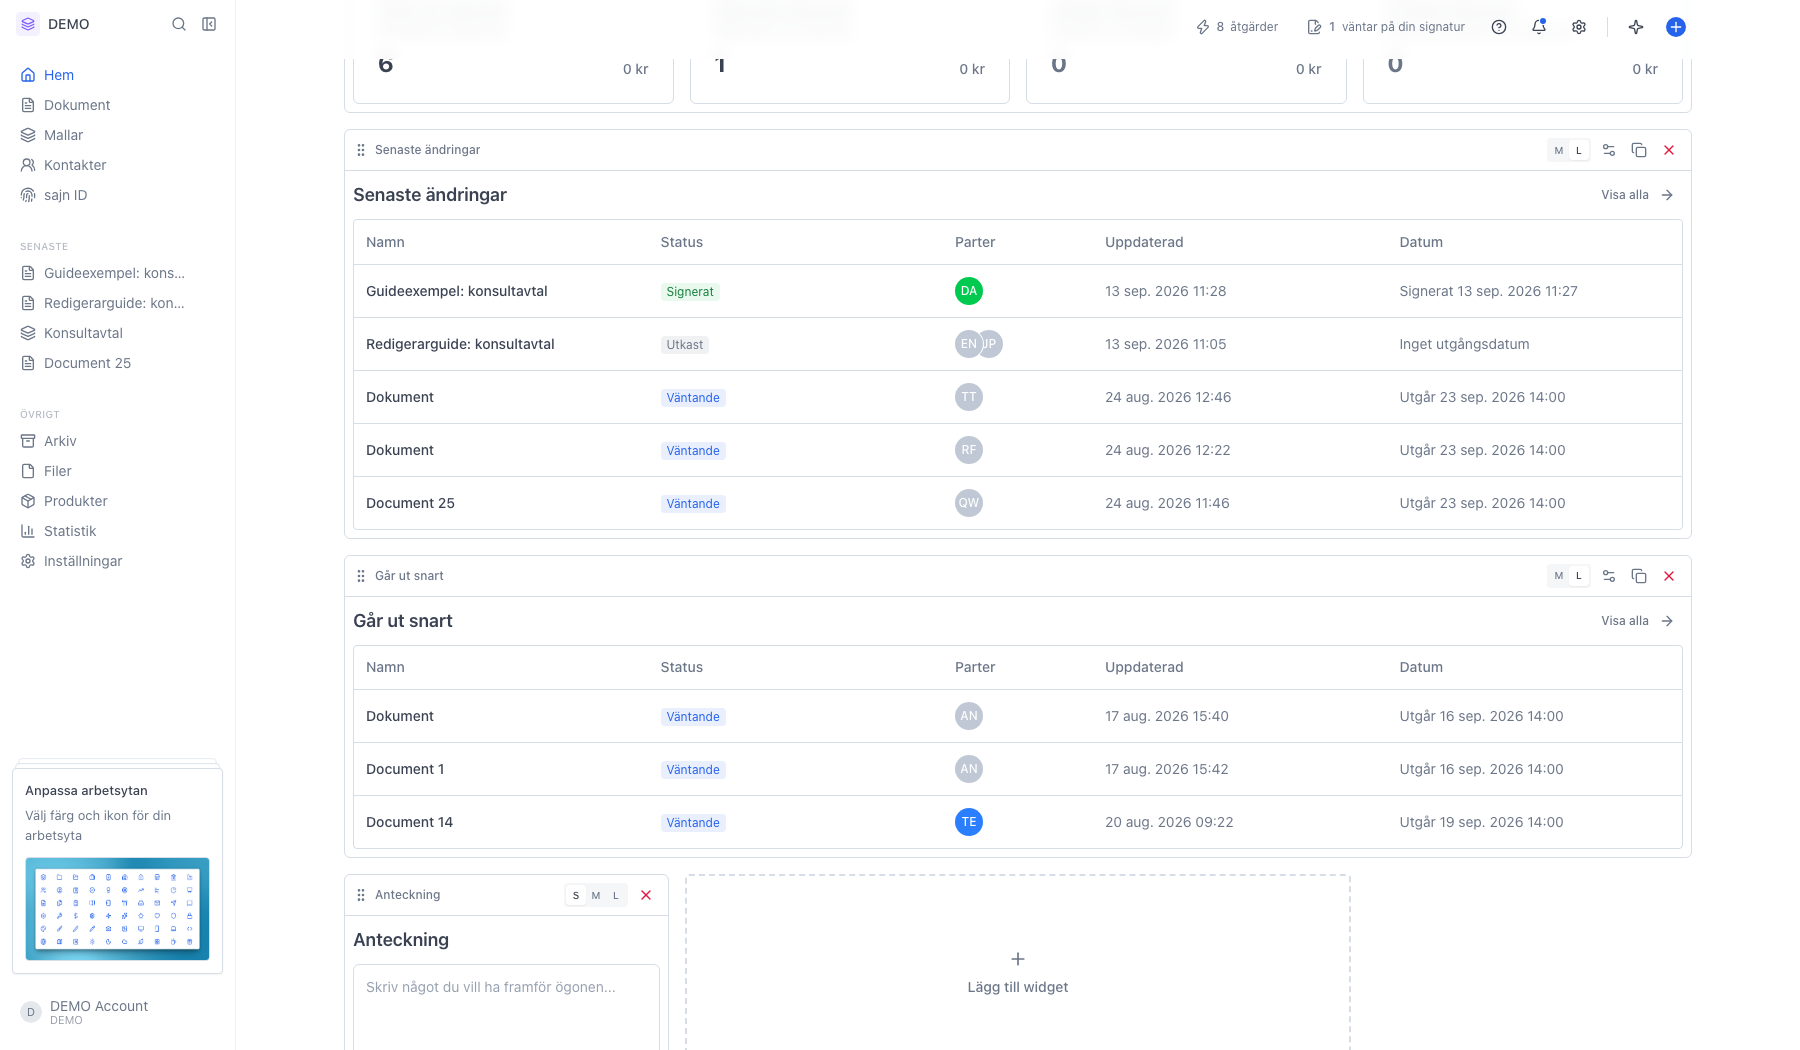This screenshot has height=1050, width=1800.
Task: Open the help icon in top bar
Action: tap(1499, 27)
